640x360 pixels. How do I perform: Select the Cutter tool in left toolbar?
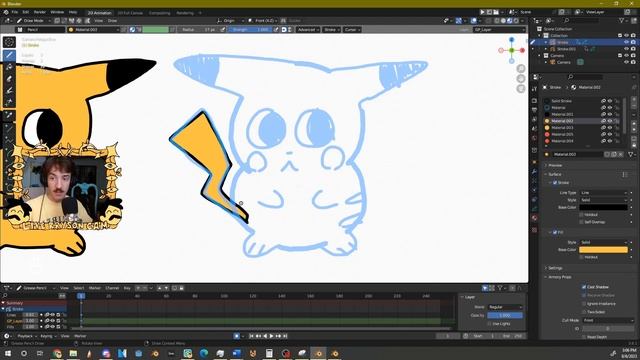pos(9,102)
